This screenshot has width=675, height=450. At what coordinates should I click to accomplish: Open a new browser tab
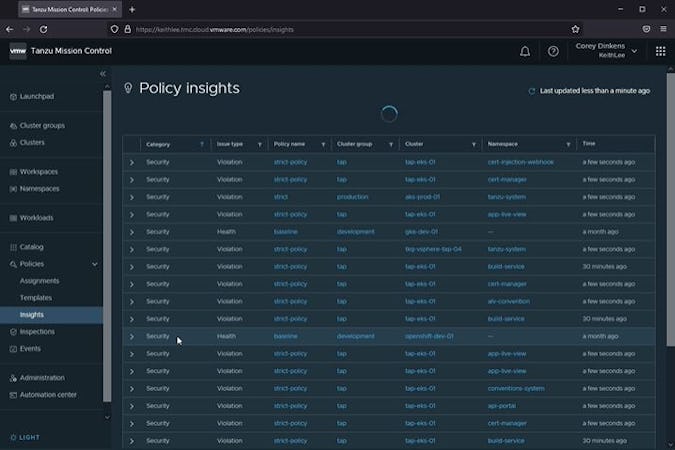pyautogui.click(x=132, y=9)
